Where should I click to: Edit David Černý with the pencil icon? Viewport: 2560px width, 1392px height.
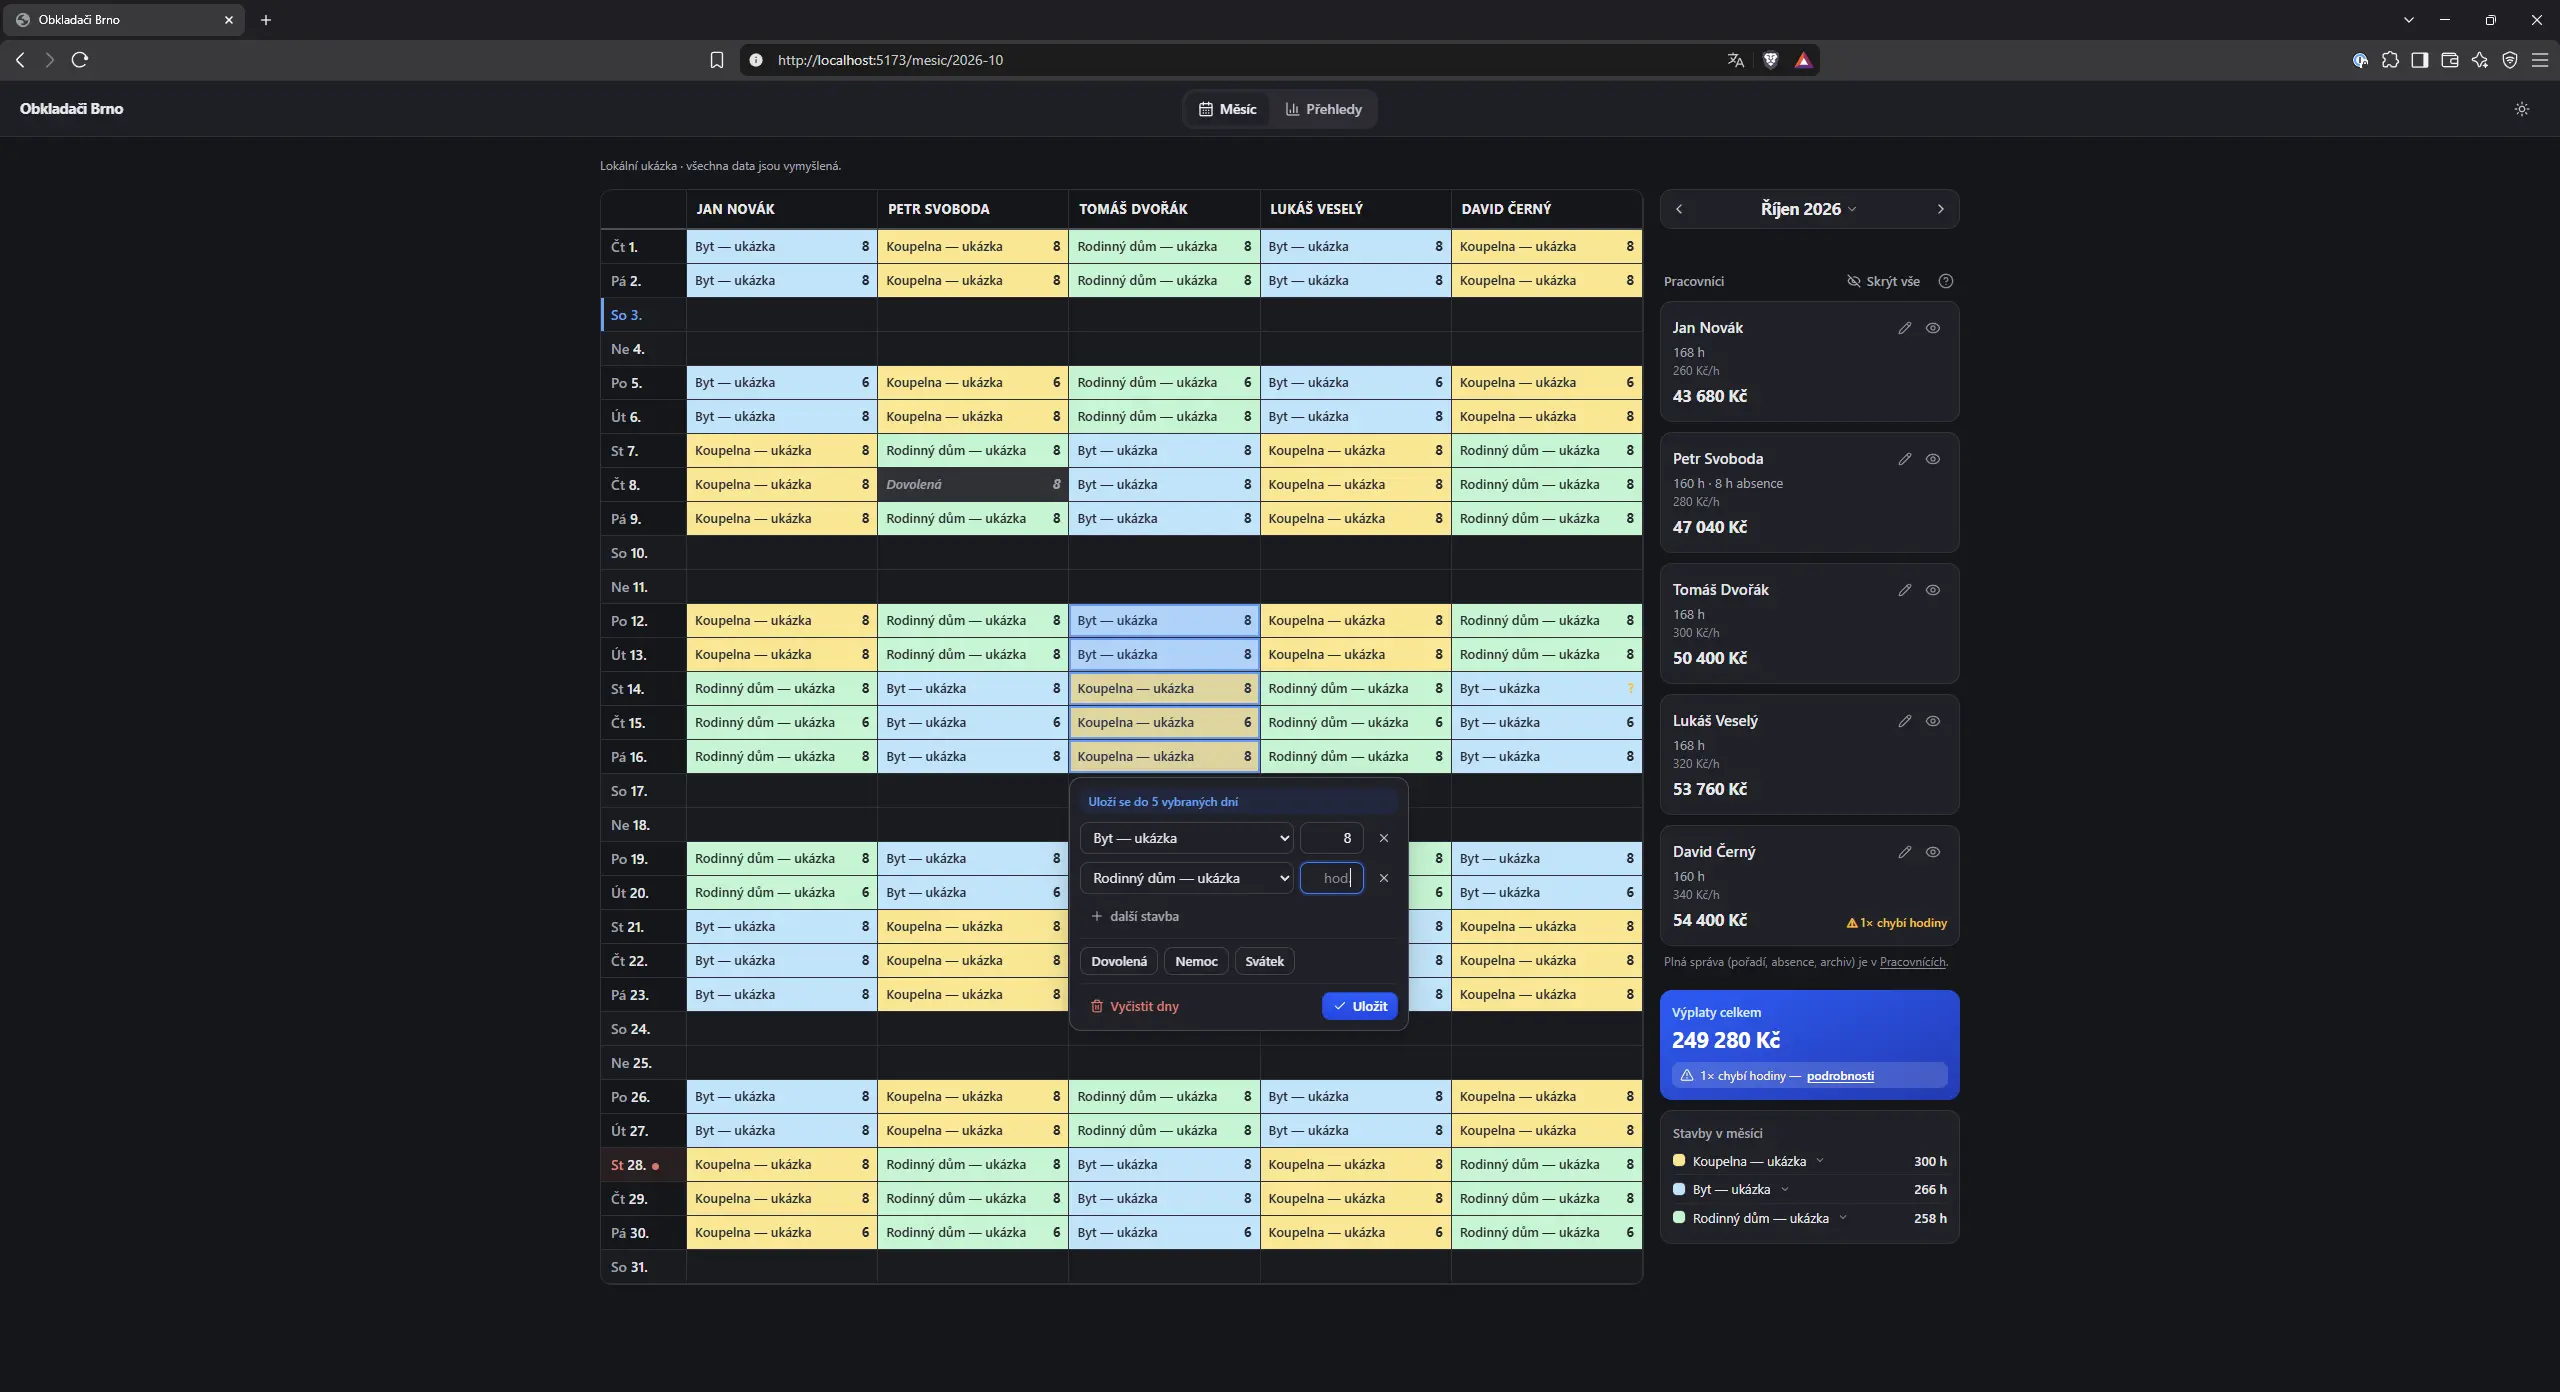pos(1904,852)
